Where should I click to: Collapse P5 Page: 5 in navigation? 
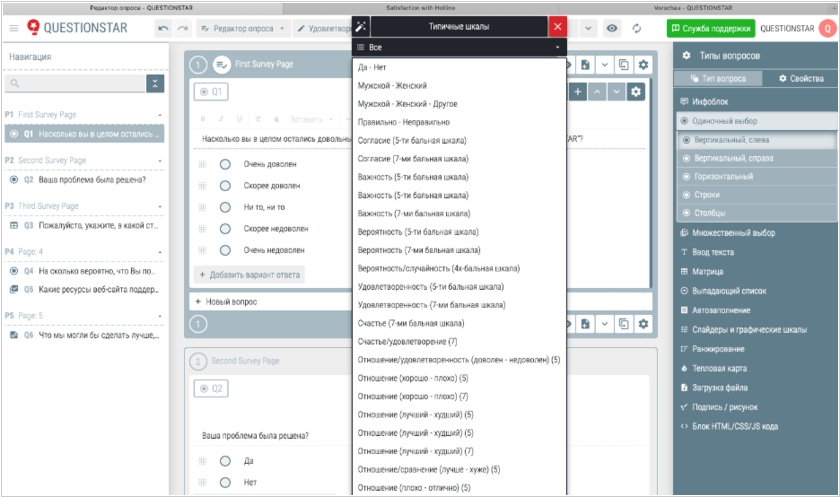[x=160, y=316]
